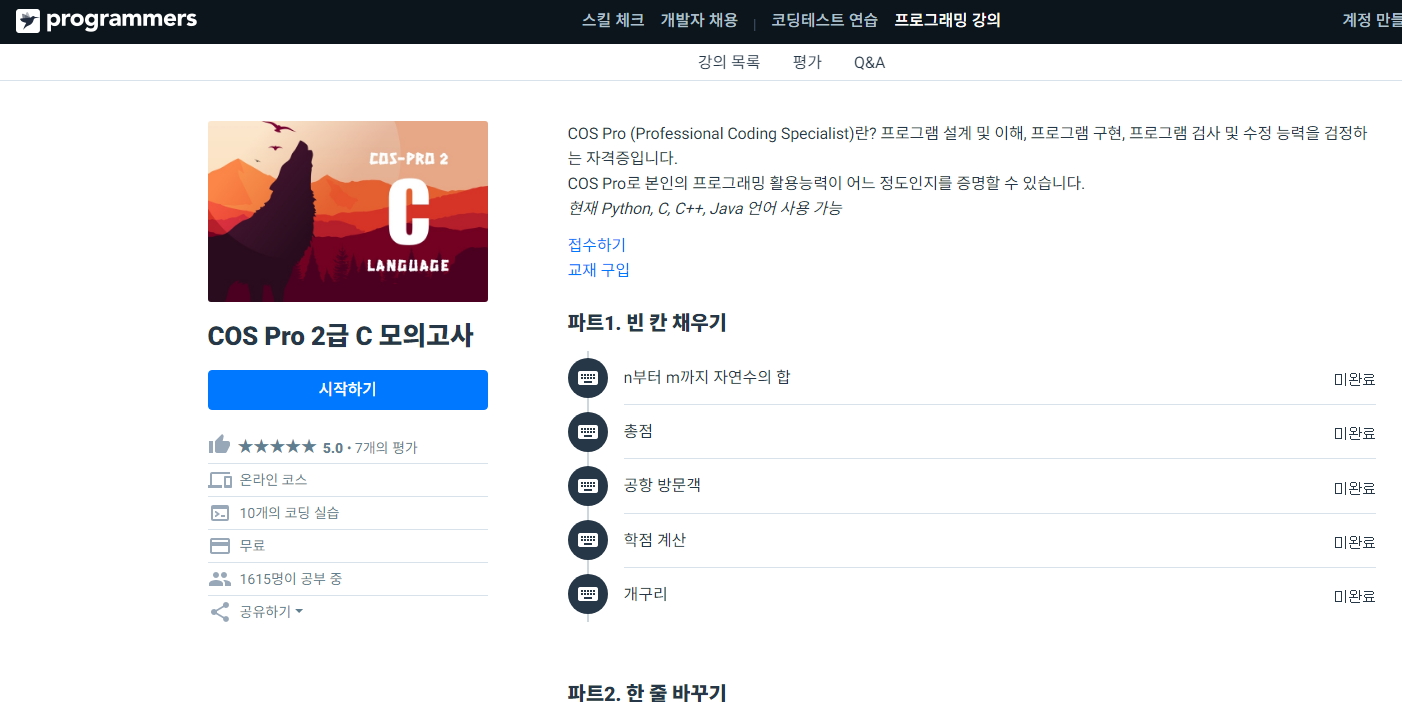
Task: Click the COS Pro 2급 C 모의고사 title
Action: click(x=340, y=336)
